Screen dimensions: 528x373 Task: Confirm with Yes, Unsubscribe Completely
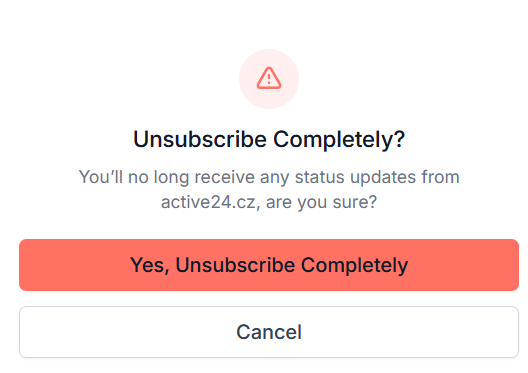tap(269, 265)
